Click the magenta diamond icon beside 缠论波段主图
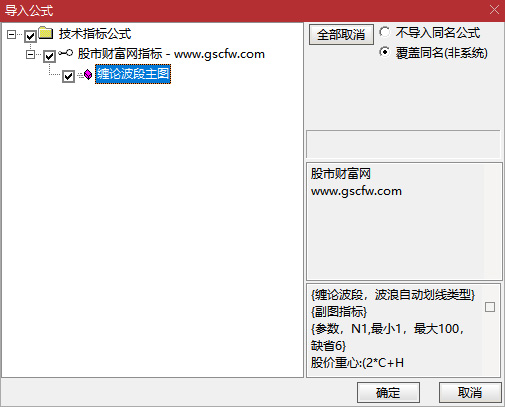The image size is (505, 407). (87, 74)
